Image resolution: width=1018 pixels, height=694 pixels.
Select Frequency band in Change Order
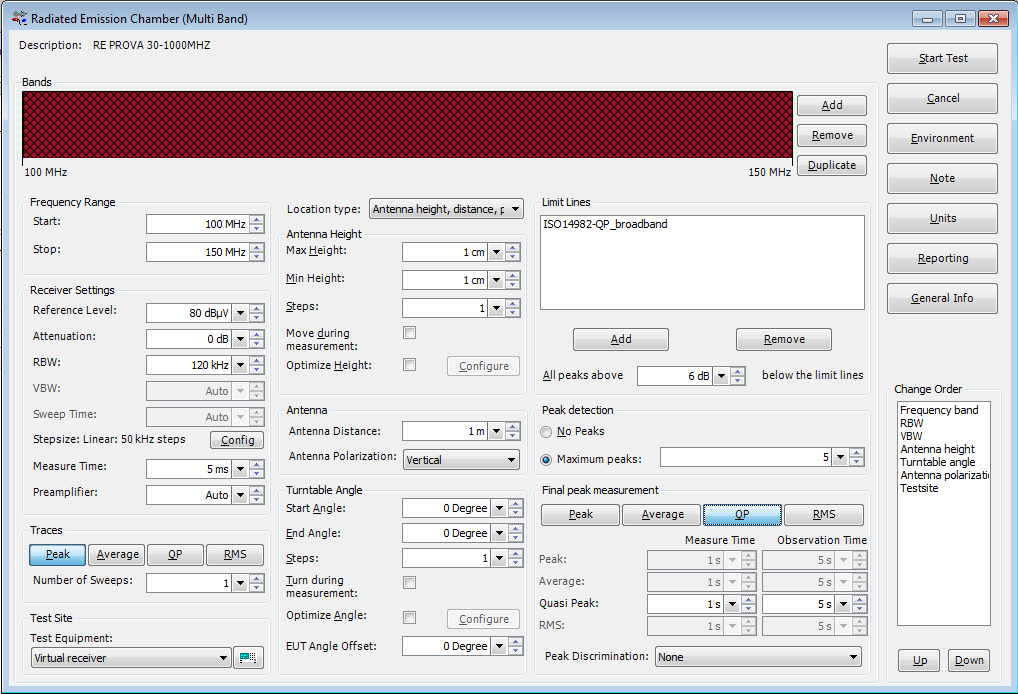click(939, 410)
